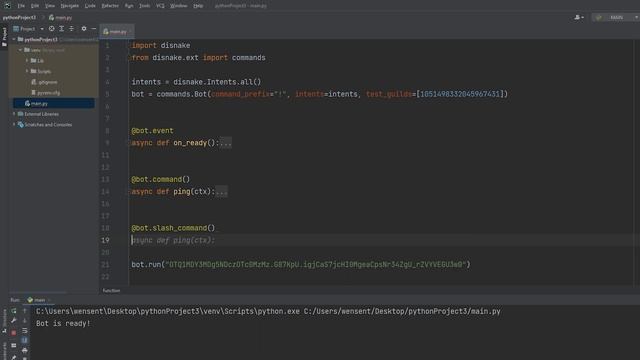Open Project panel settings gear
640x360 pixels.
84,29
